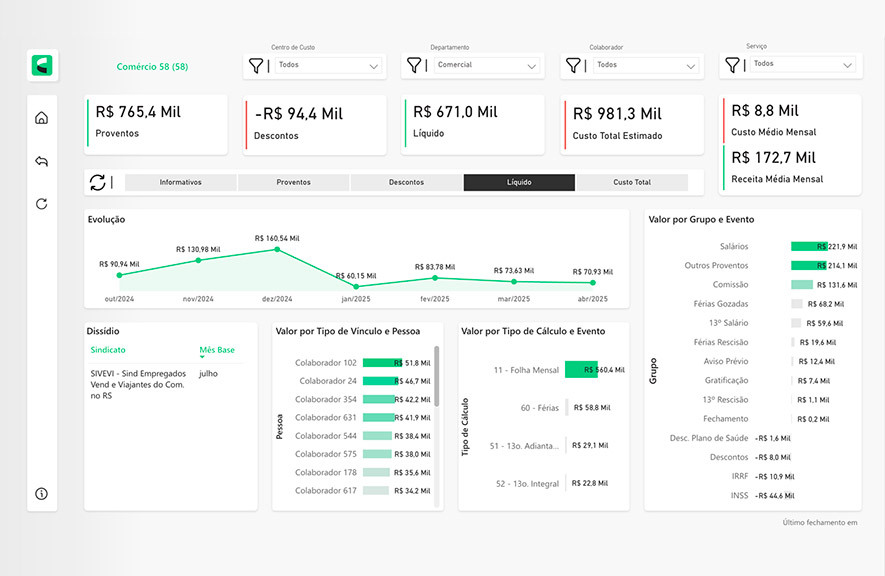
Task: Click the sync arrows icon beside tabs
Action: 98,182
